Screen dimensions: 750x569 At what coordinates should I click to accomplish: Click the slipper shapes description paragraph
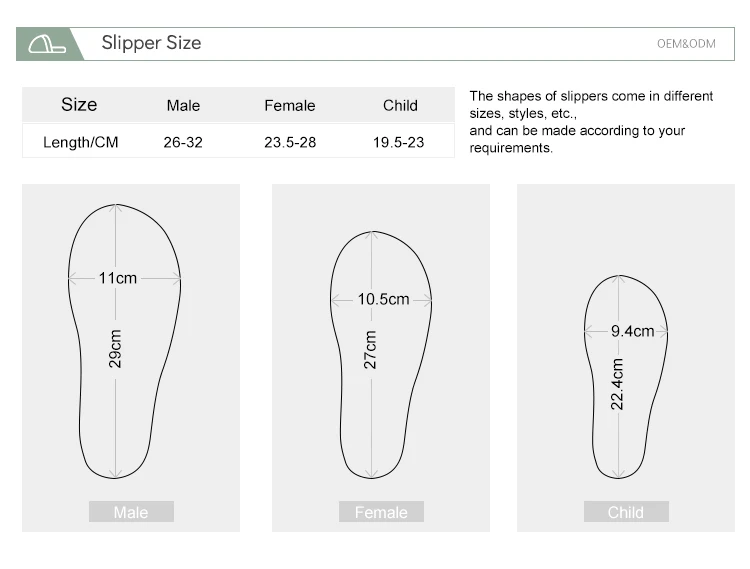pos(591,122)
